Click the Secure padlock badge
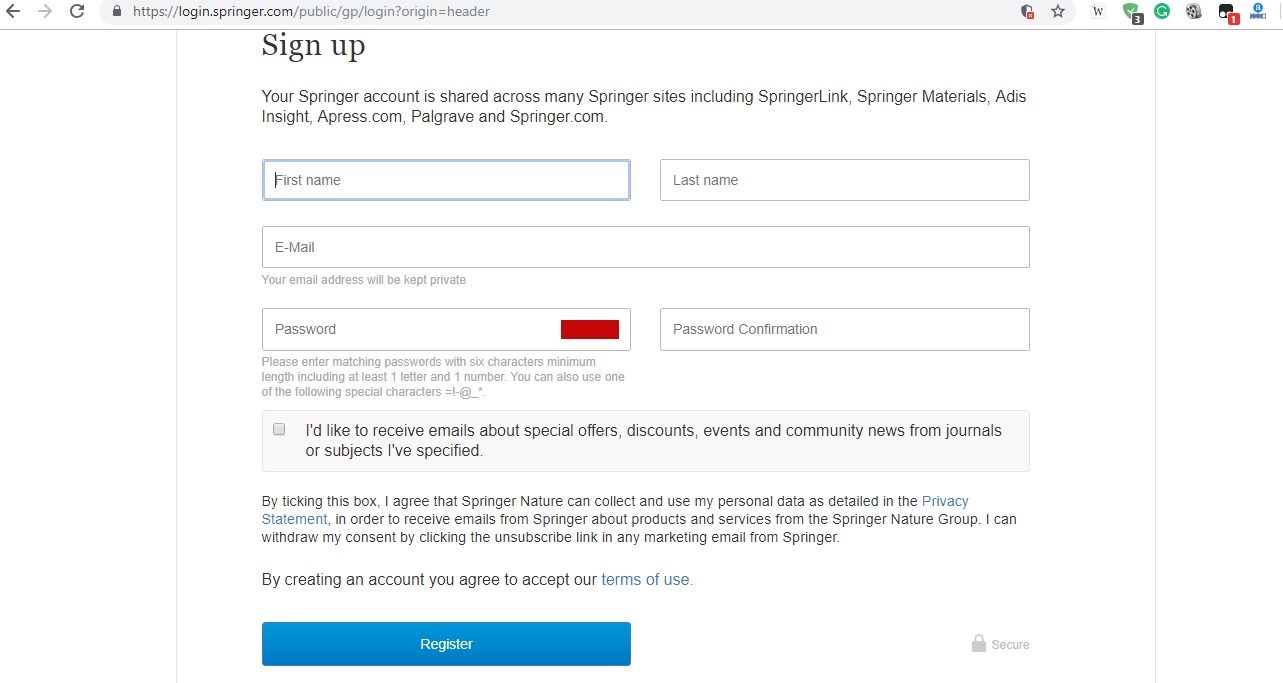This screenshot has height=683, width=1283. (1000, 644)
